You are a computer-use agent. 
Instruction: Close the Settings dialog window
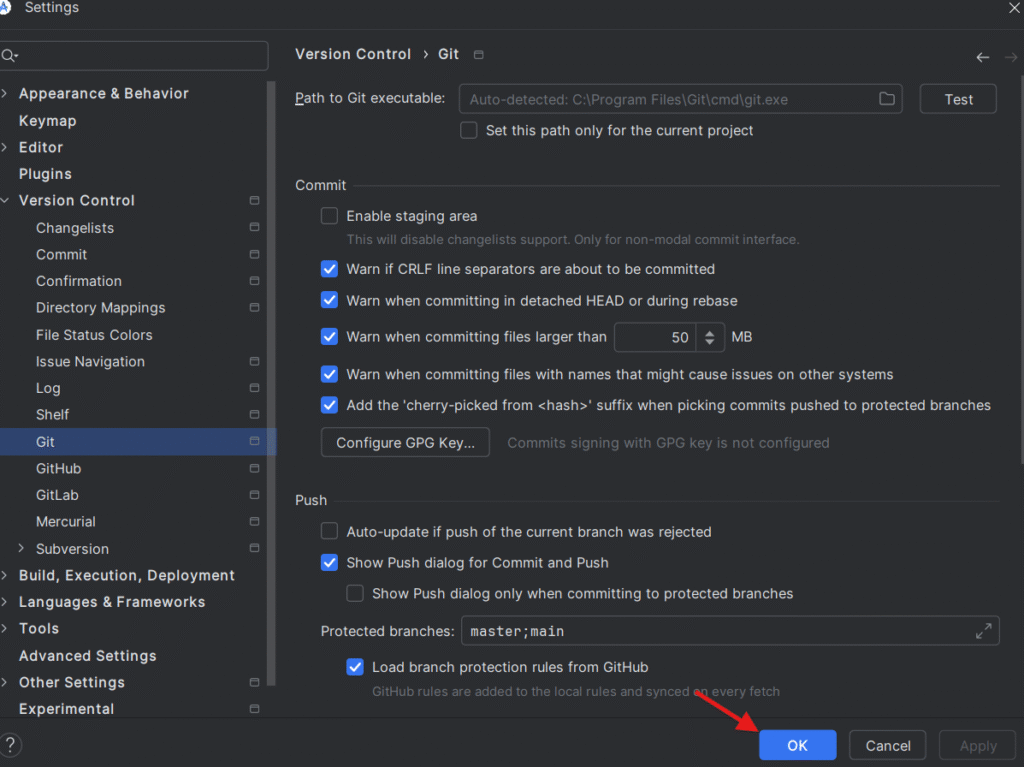[1014, 8]
